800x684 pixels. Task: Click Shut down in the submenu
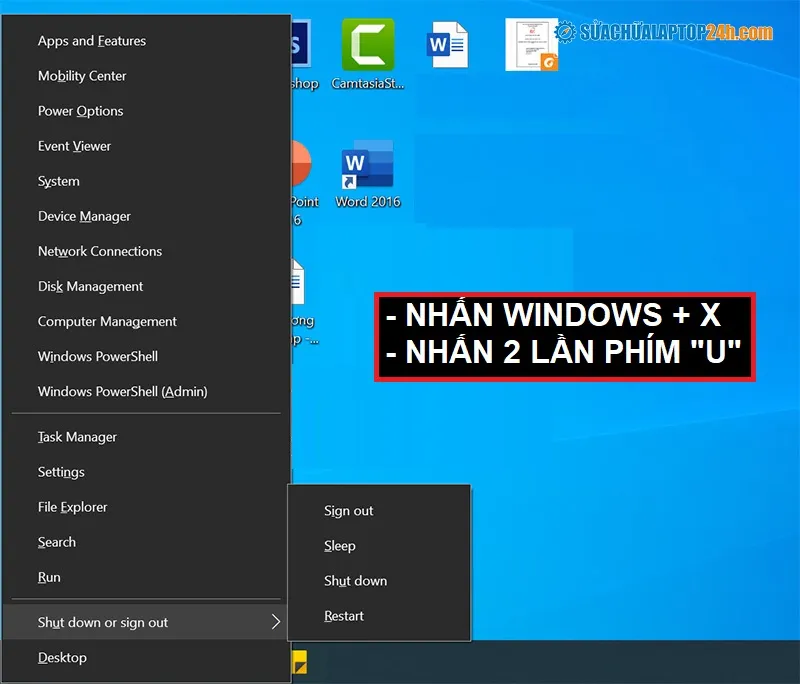[355, 581]
